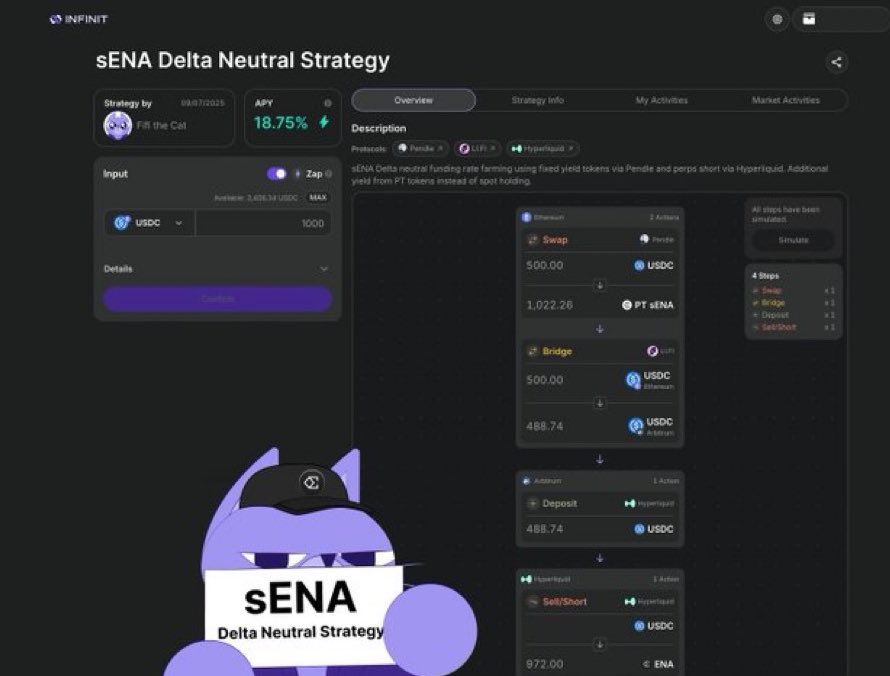The width and height of the screenshot is (890, 676).
Task: Click the 972.00 ENA amount
Action: [x=544, y=664]
